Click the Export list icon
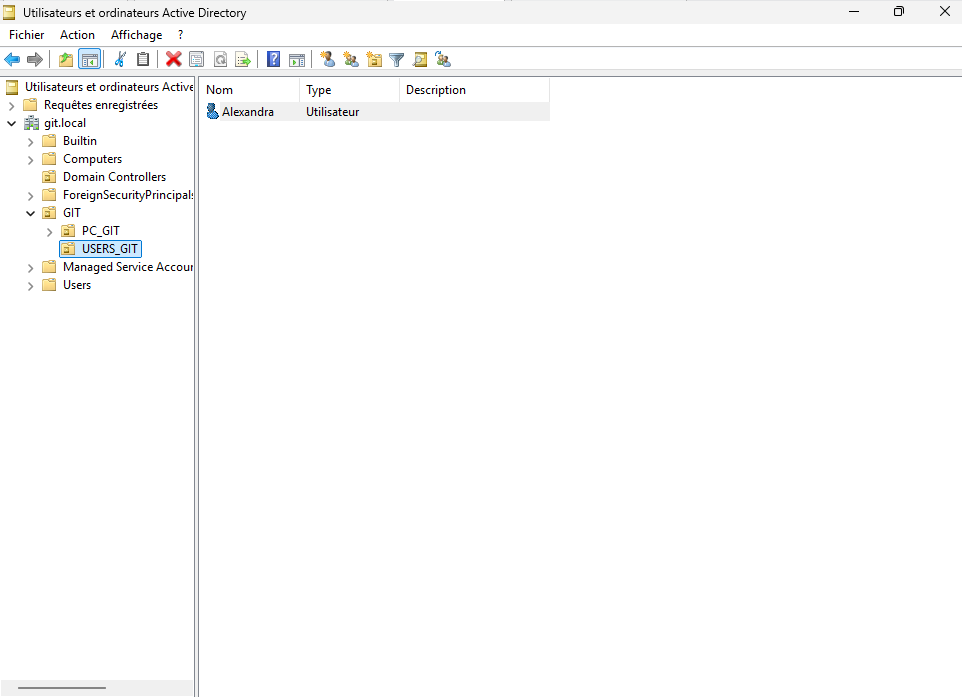This screenshot has width=962, height=697. [x=243, y=60]
